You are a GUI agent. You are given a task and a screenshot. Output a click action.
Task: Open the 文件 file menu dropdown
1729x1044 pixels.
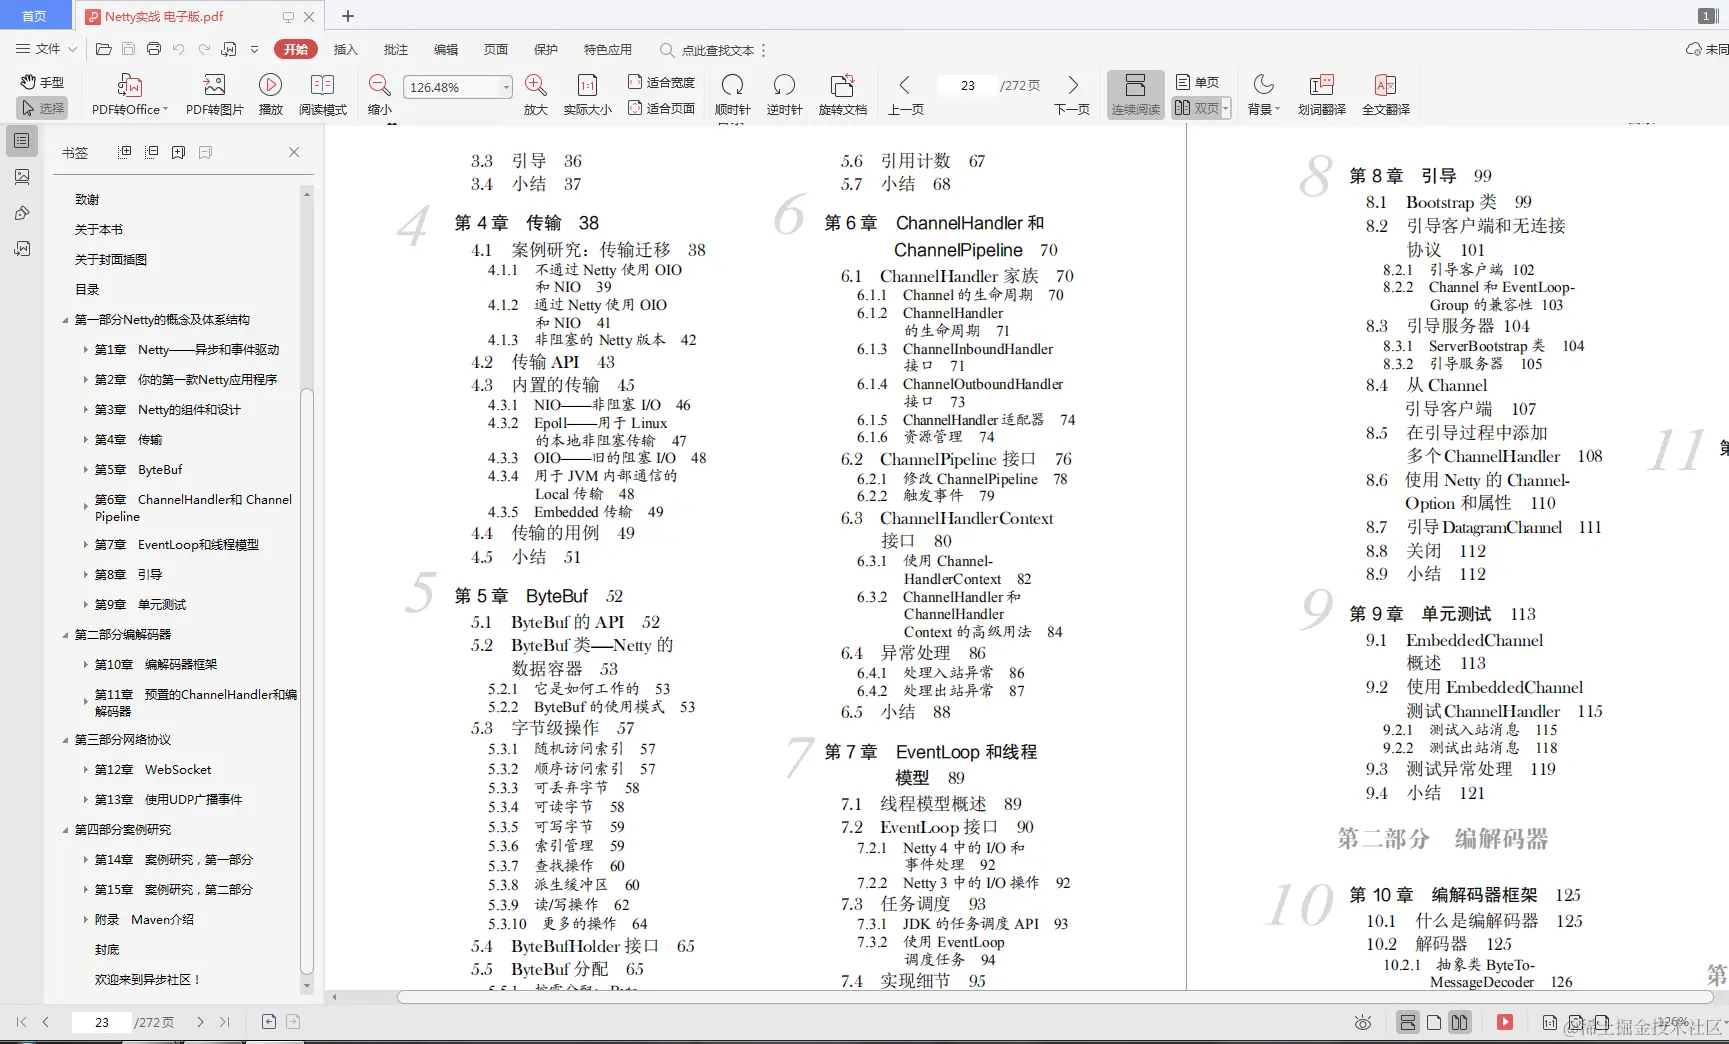click(46, 49)
